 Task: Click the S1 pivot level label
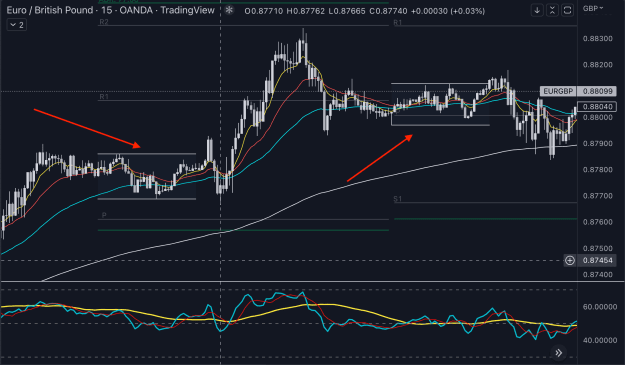[x=397, y=199]
